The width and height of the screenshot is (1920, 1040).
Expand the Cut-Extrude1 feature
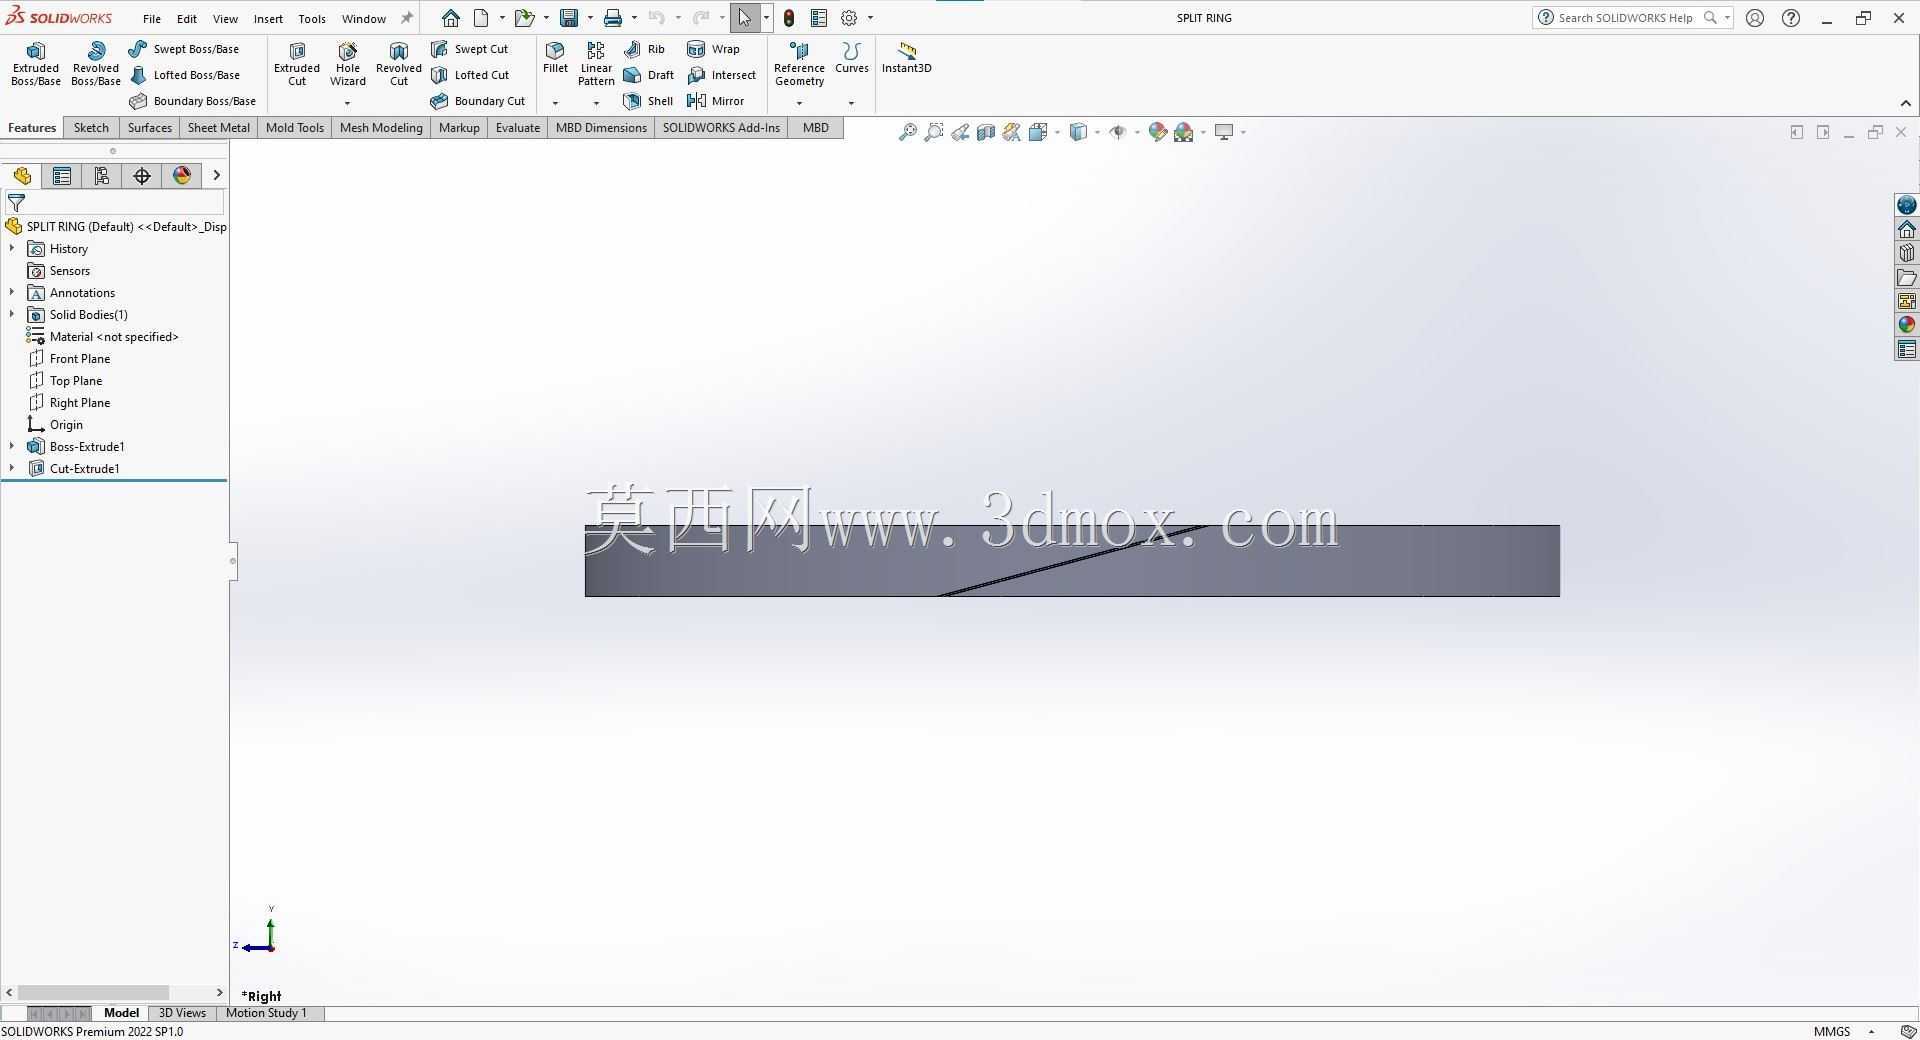12,468
